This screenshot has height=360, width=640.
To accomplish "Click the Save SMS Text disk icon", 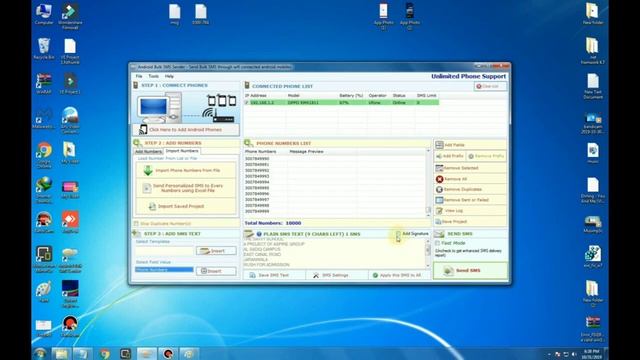I will pyautogui.click(x=252, y=276).
